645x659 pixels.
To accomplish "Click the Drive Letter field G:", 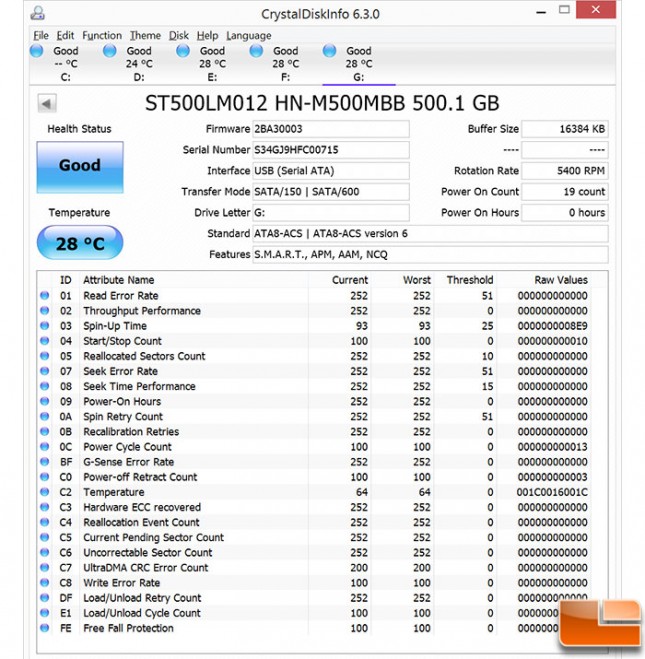I will [x=331, y=213].
